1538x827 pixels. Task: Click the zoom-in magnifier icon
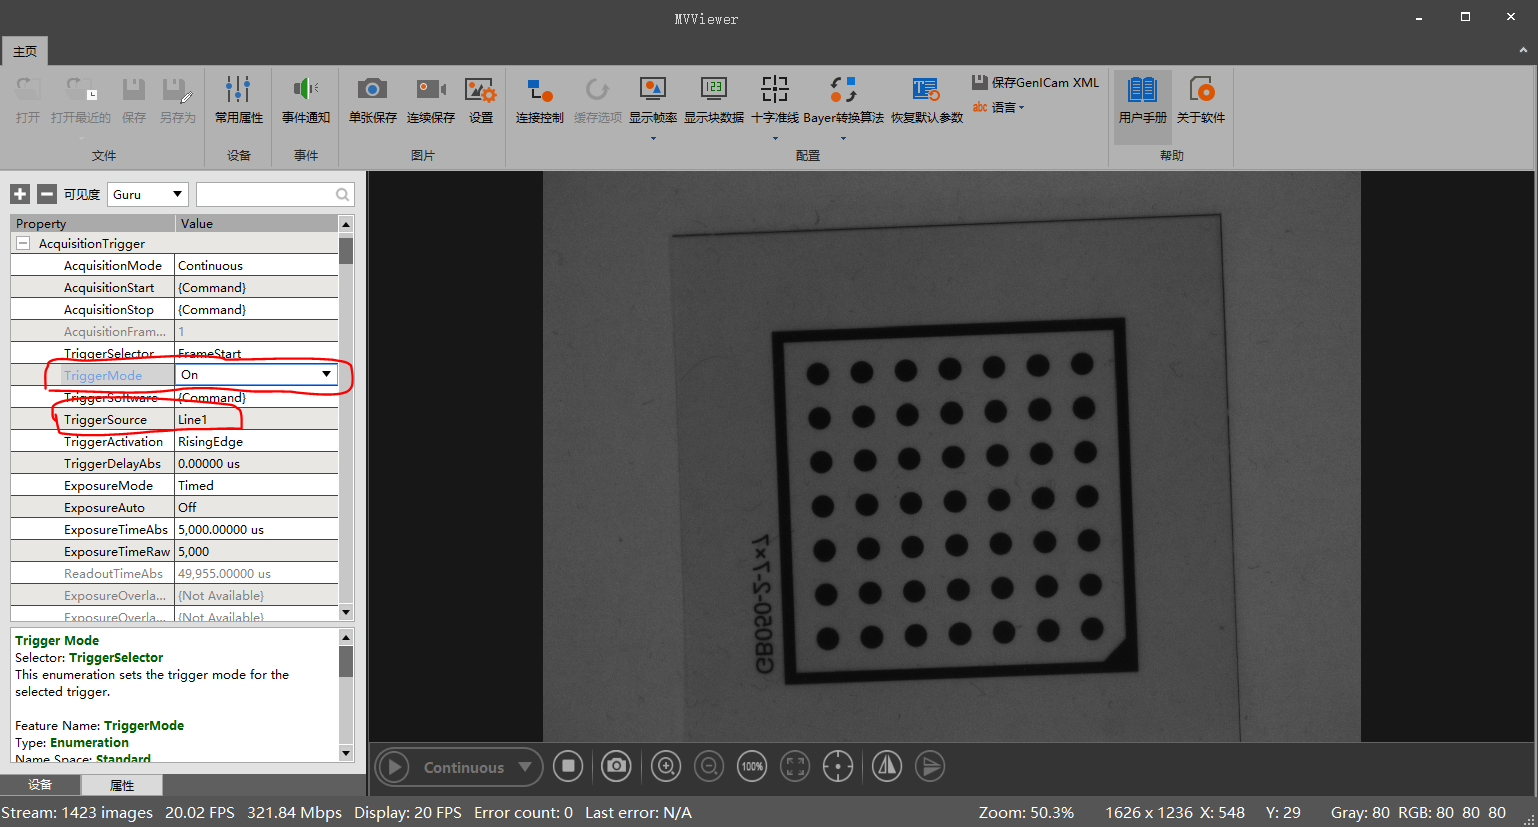(665, 766)
